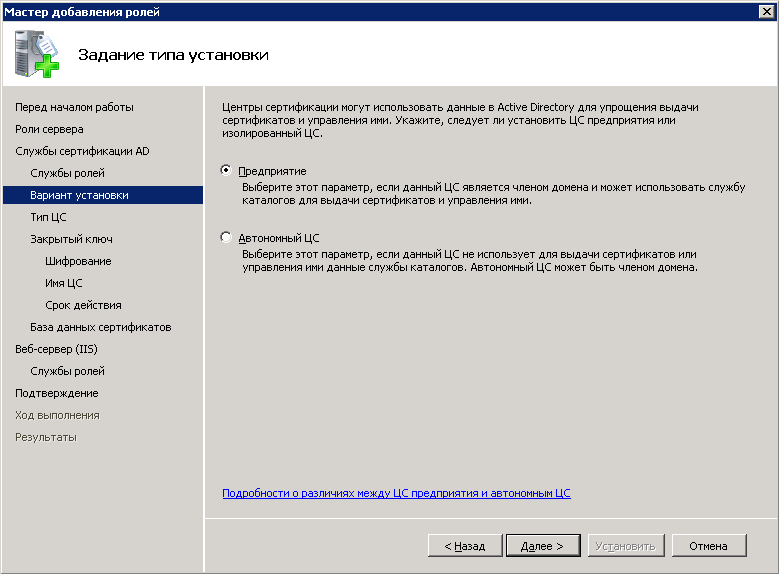The image size is (779, 574).
Task: Open the link about CA type differences
Action: click(396, 493)
